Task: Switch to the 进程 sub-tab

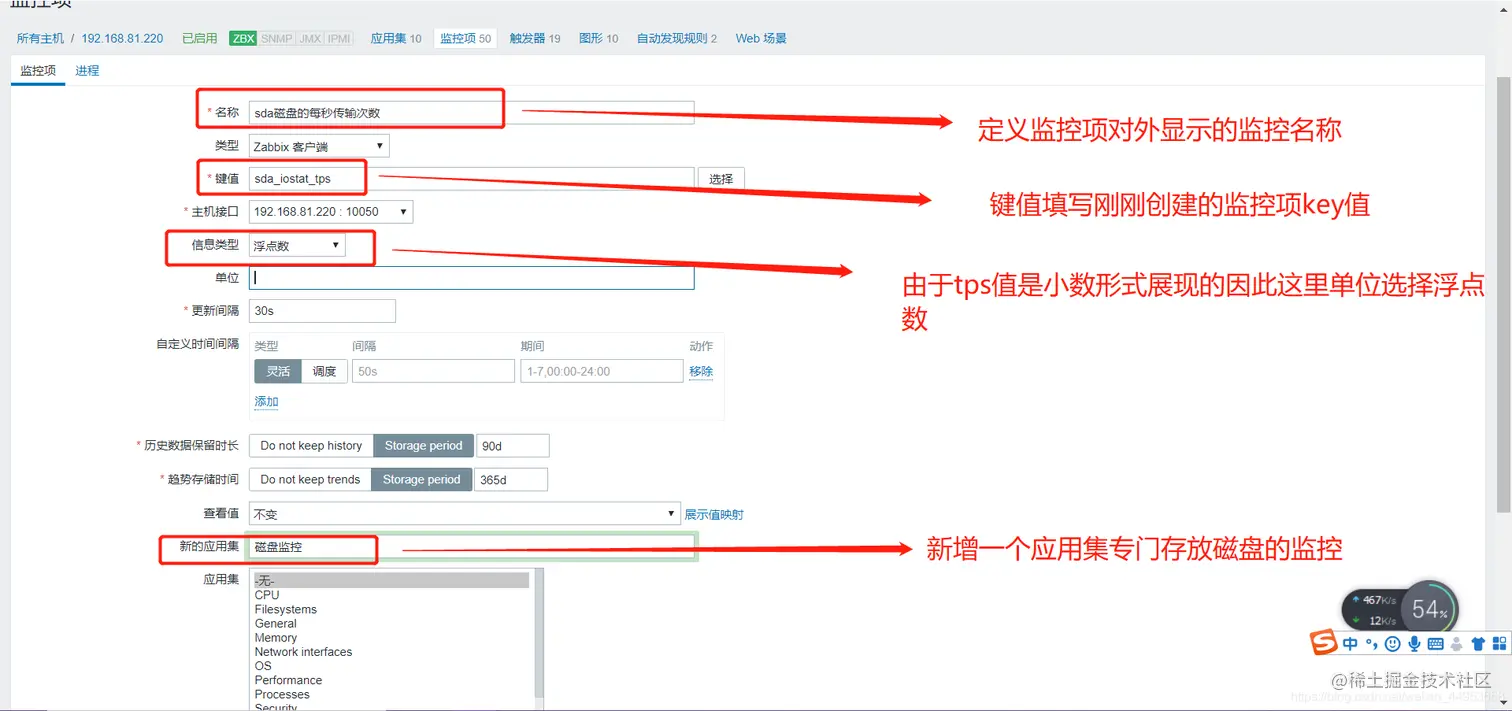Action: click(87, 71)
